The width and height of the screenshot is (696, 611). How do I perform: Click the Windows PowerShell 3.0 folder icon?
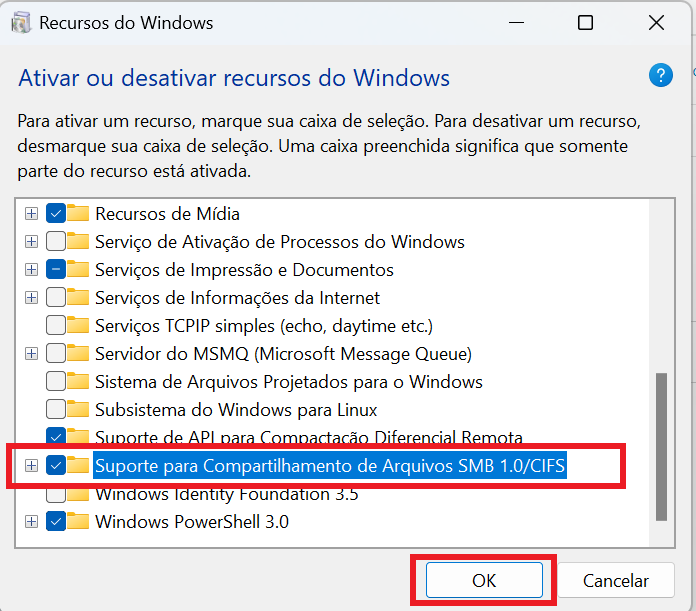tap(79, 521)
